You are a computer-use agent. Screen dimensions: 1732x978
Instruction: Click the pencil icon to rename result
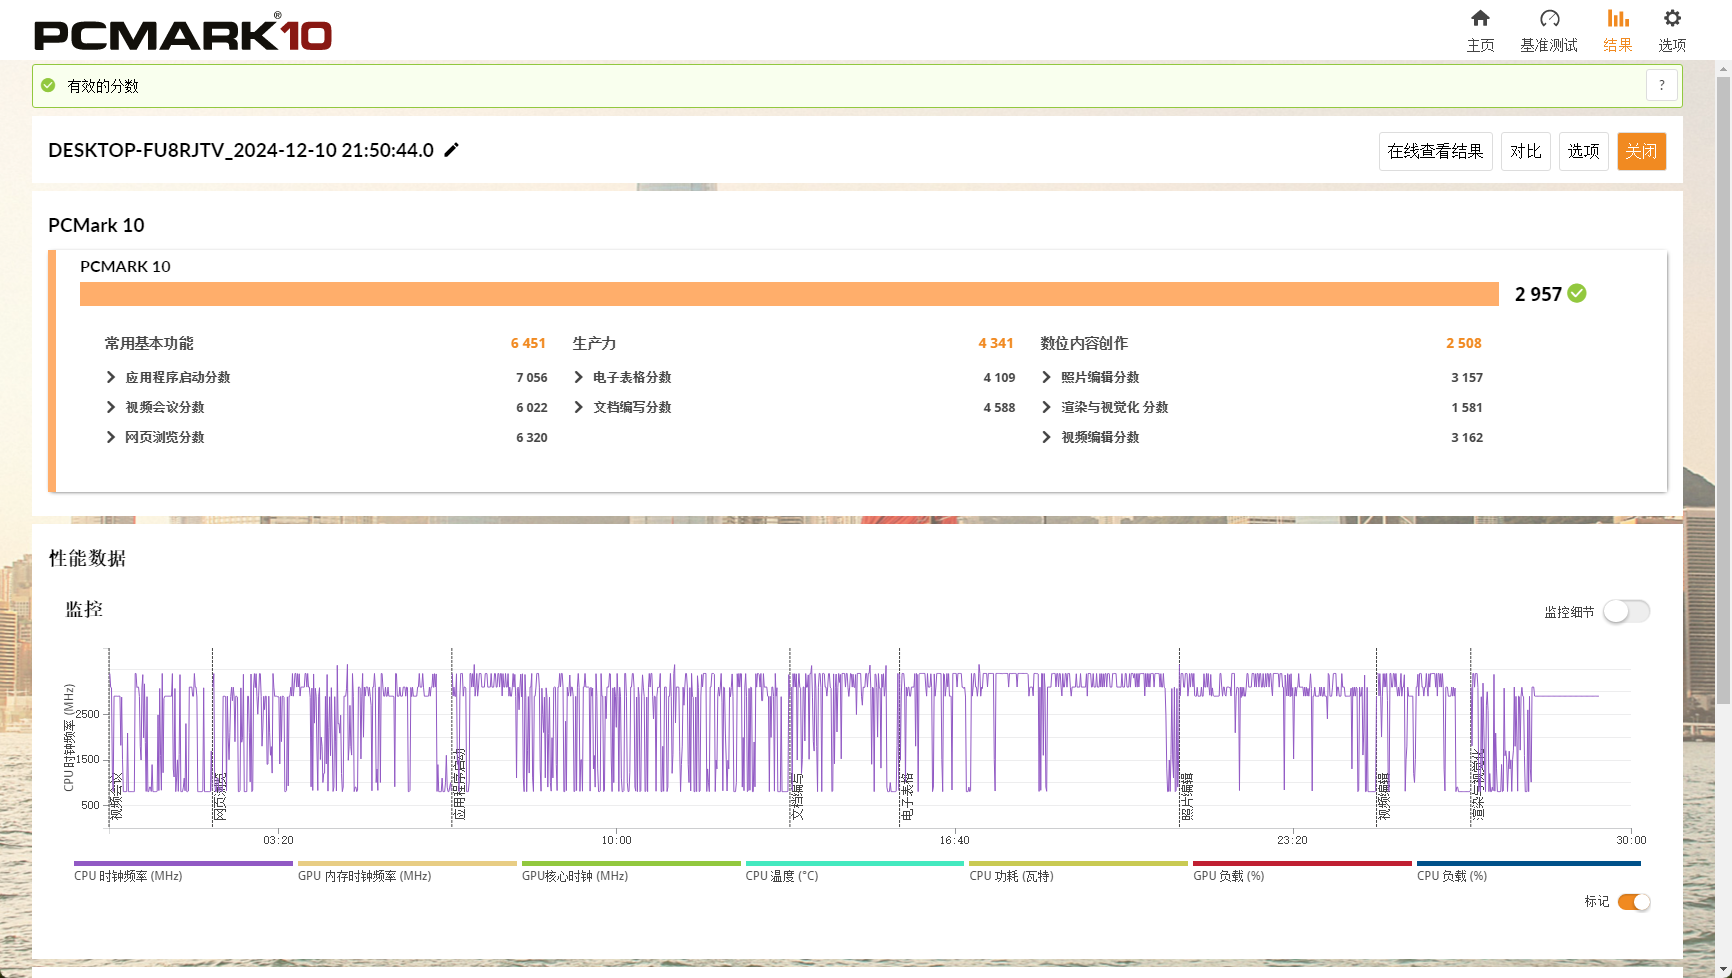452,150
